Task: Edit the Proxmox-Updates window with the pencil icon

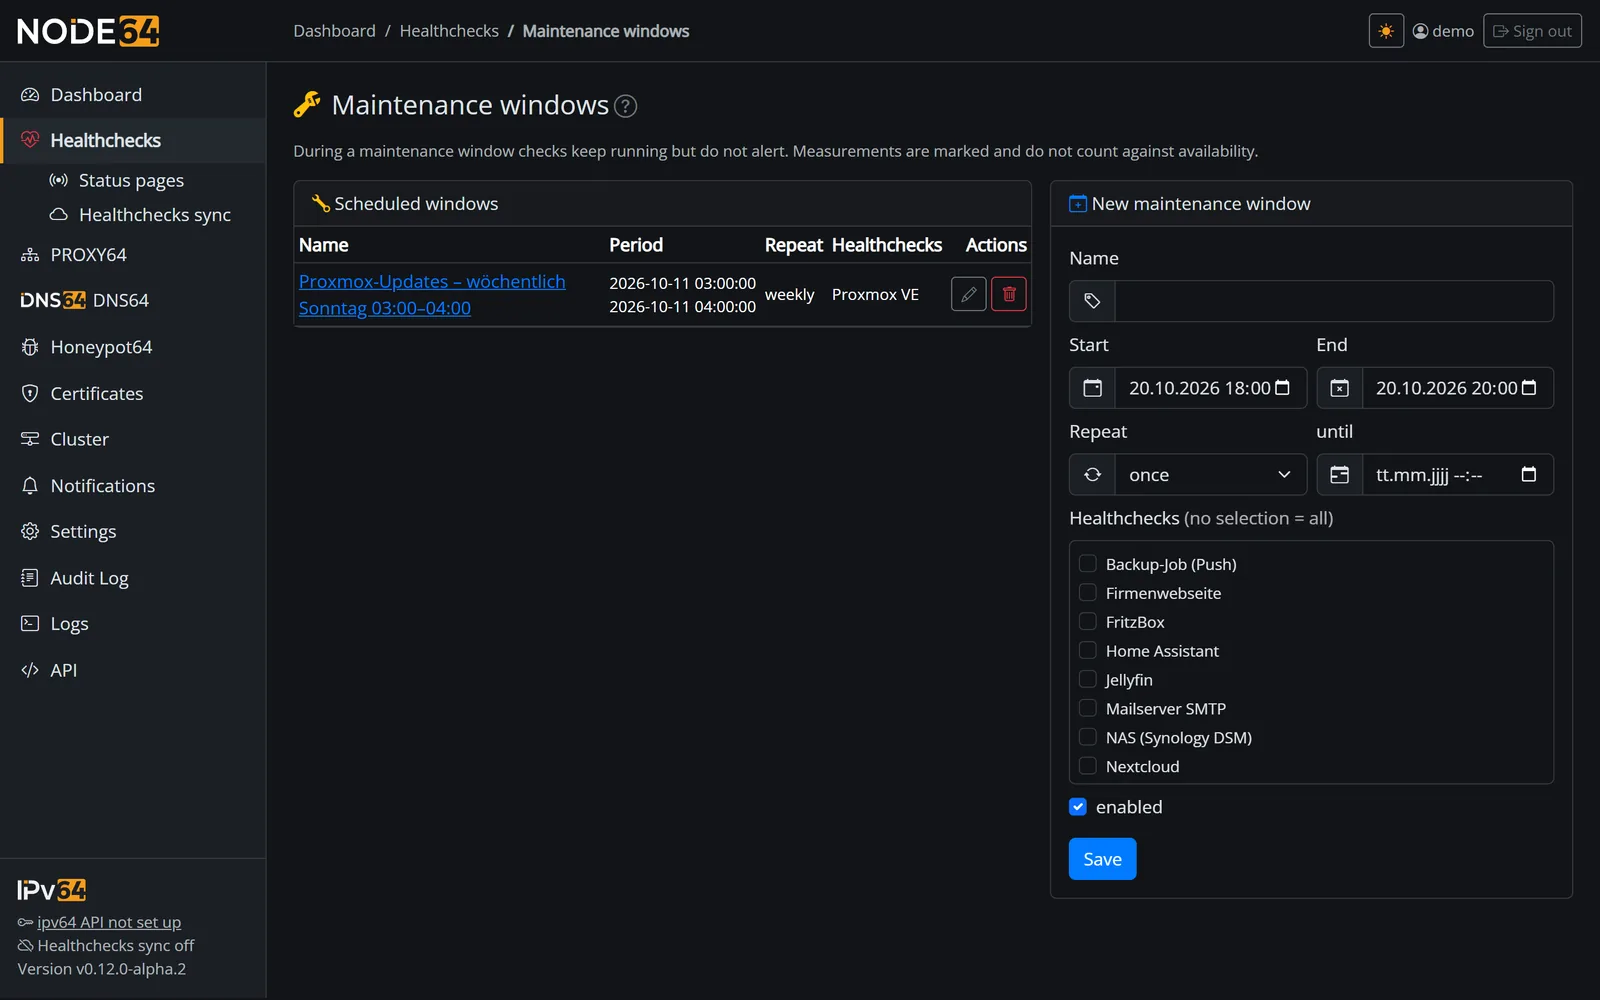Action: (968, 294)
